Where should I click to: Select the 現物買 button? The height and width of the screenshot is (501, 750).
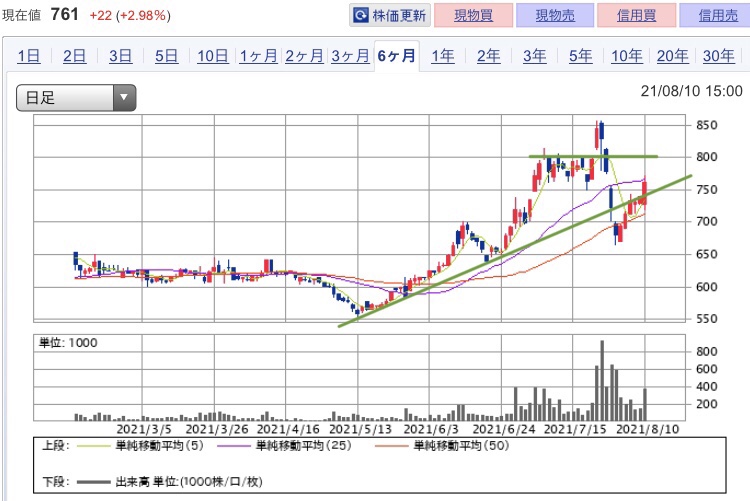click(x=474, y=15)
